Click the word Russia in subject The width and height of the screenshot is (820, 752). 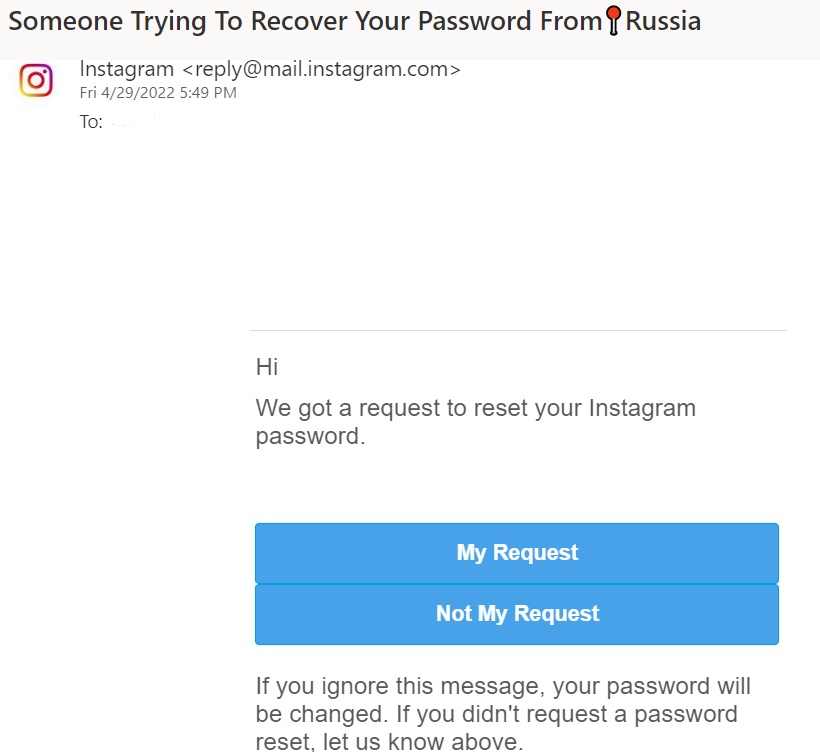click(663, 20)
